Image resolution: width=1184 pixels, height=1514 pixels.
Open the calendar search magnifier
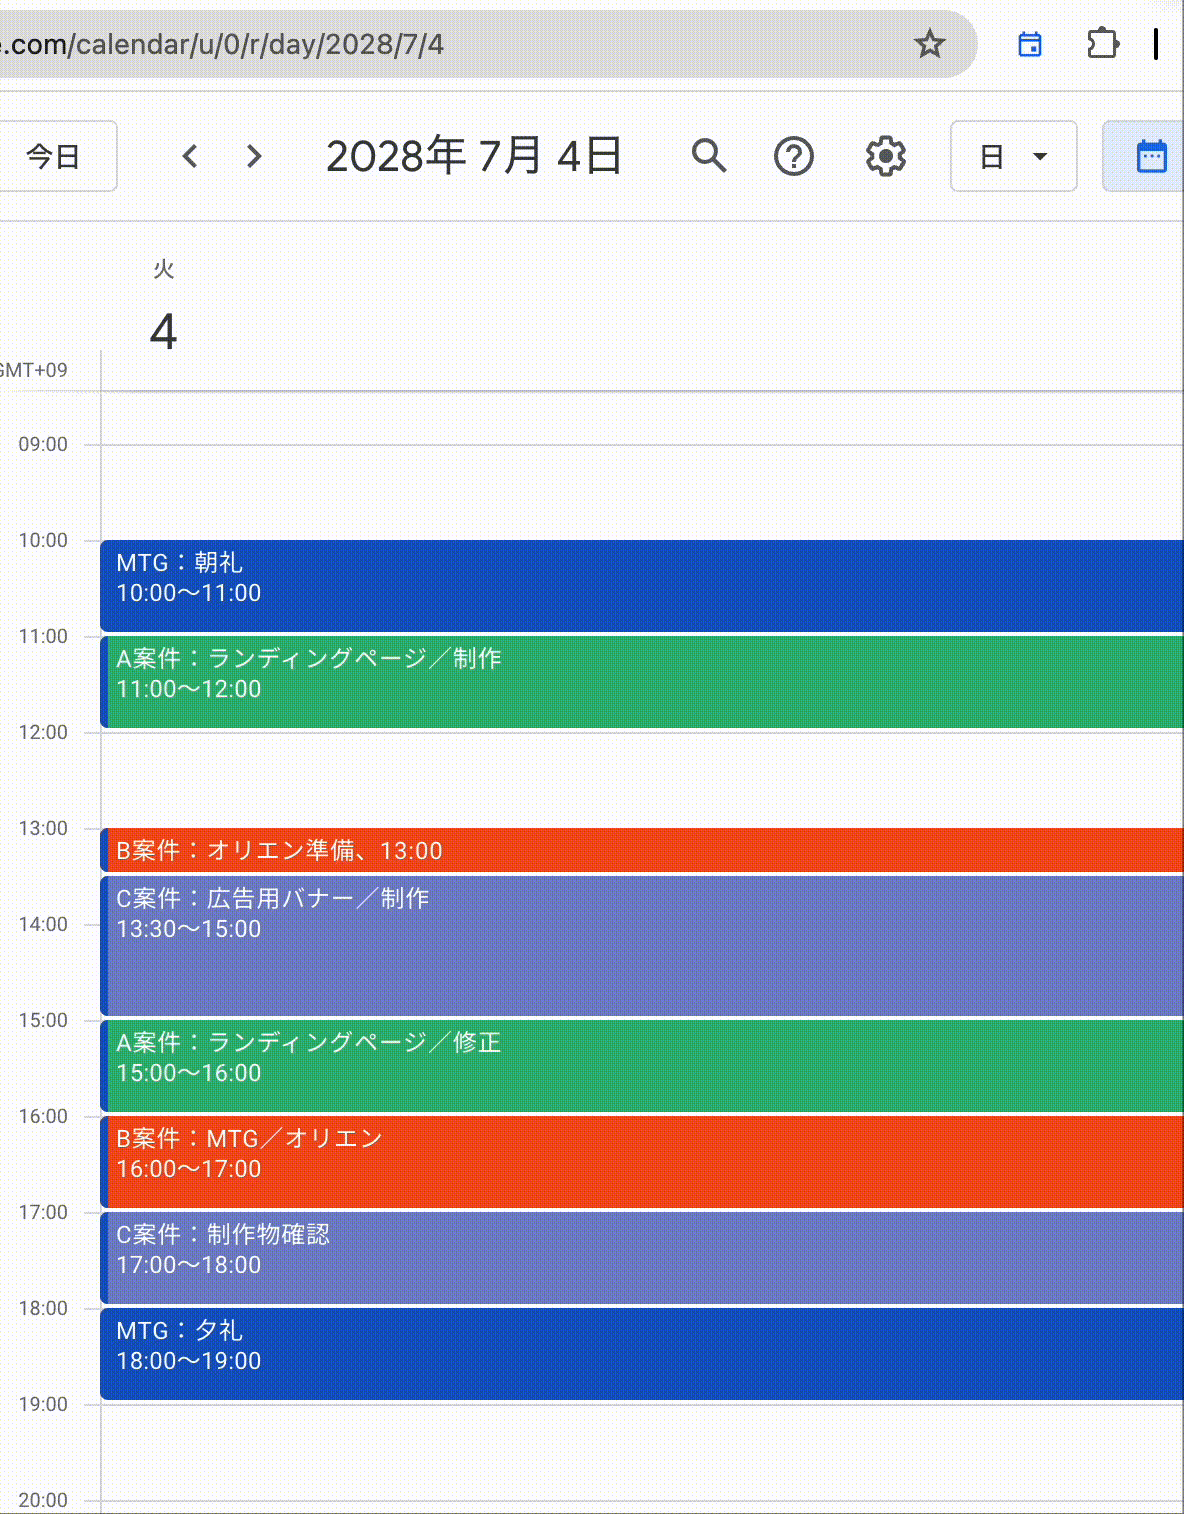pos(709,156)
